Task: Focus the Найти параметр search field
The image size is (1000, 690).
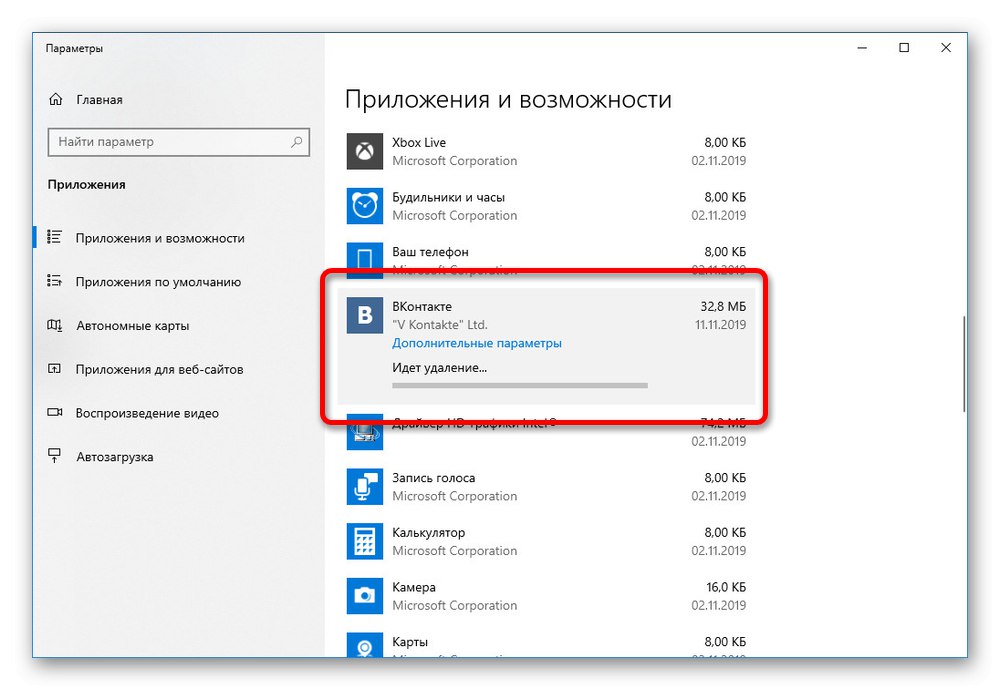Action: (179, 142)
